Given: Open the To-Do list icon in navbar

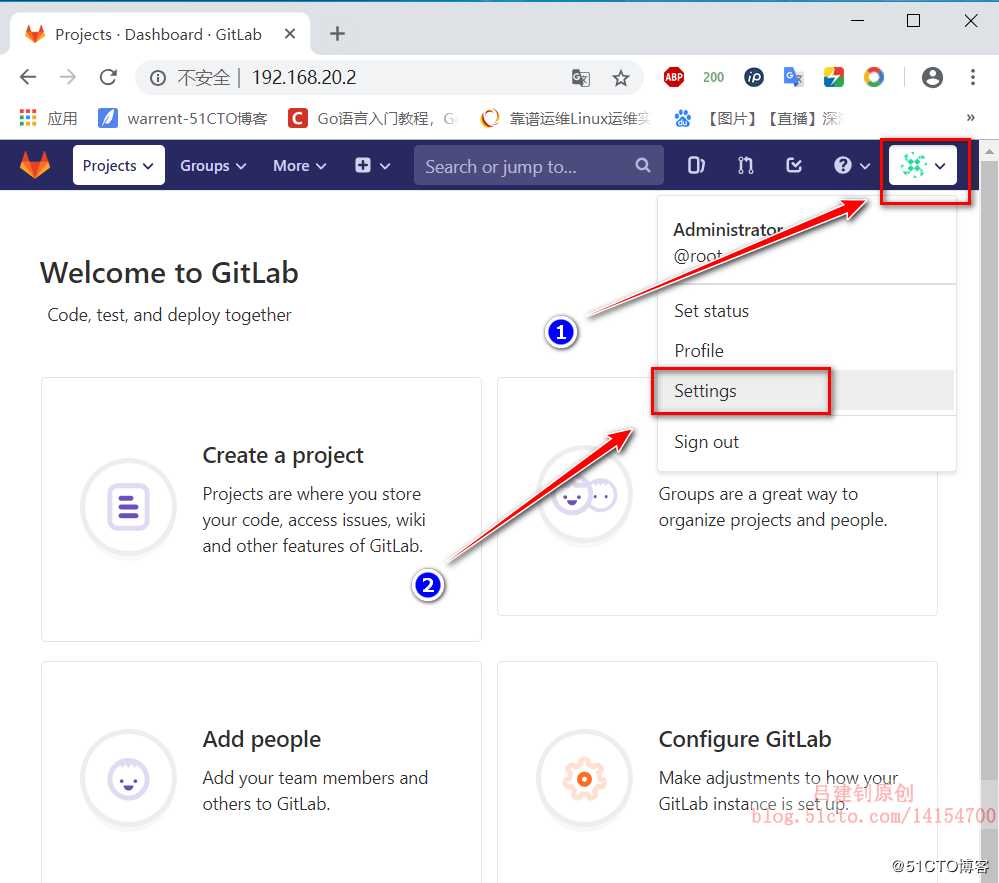Looking at the screenshot, I should tap(794, 166).
